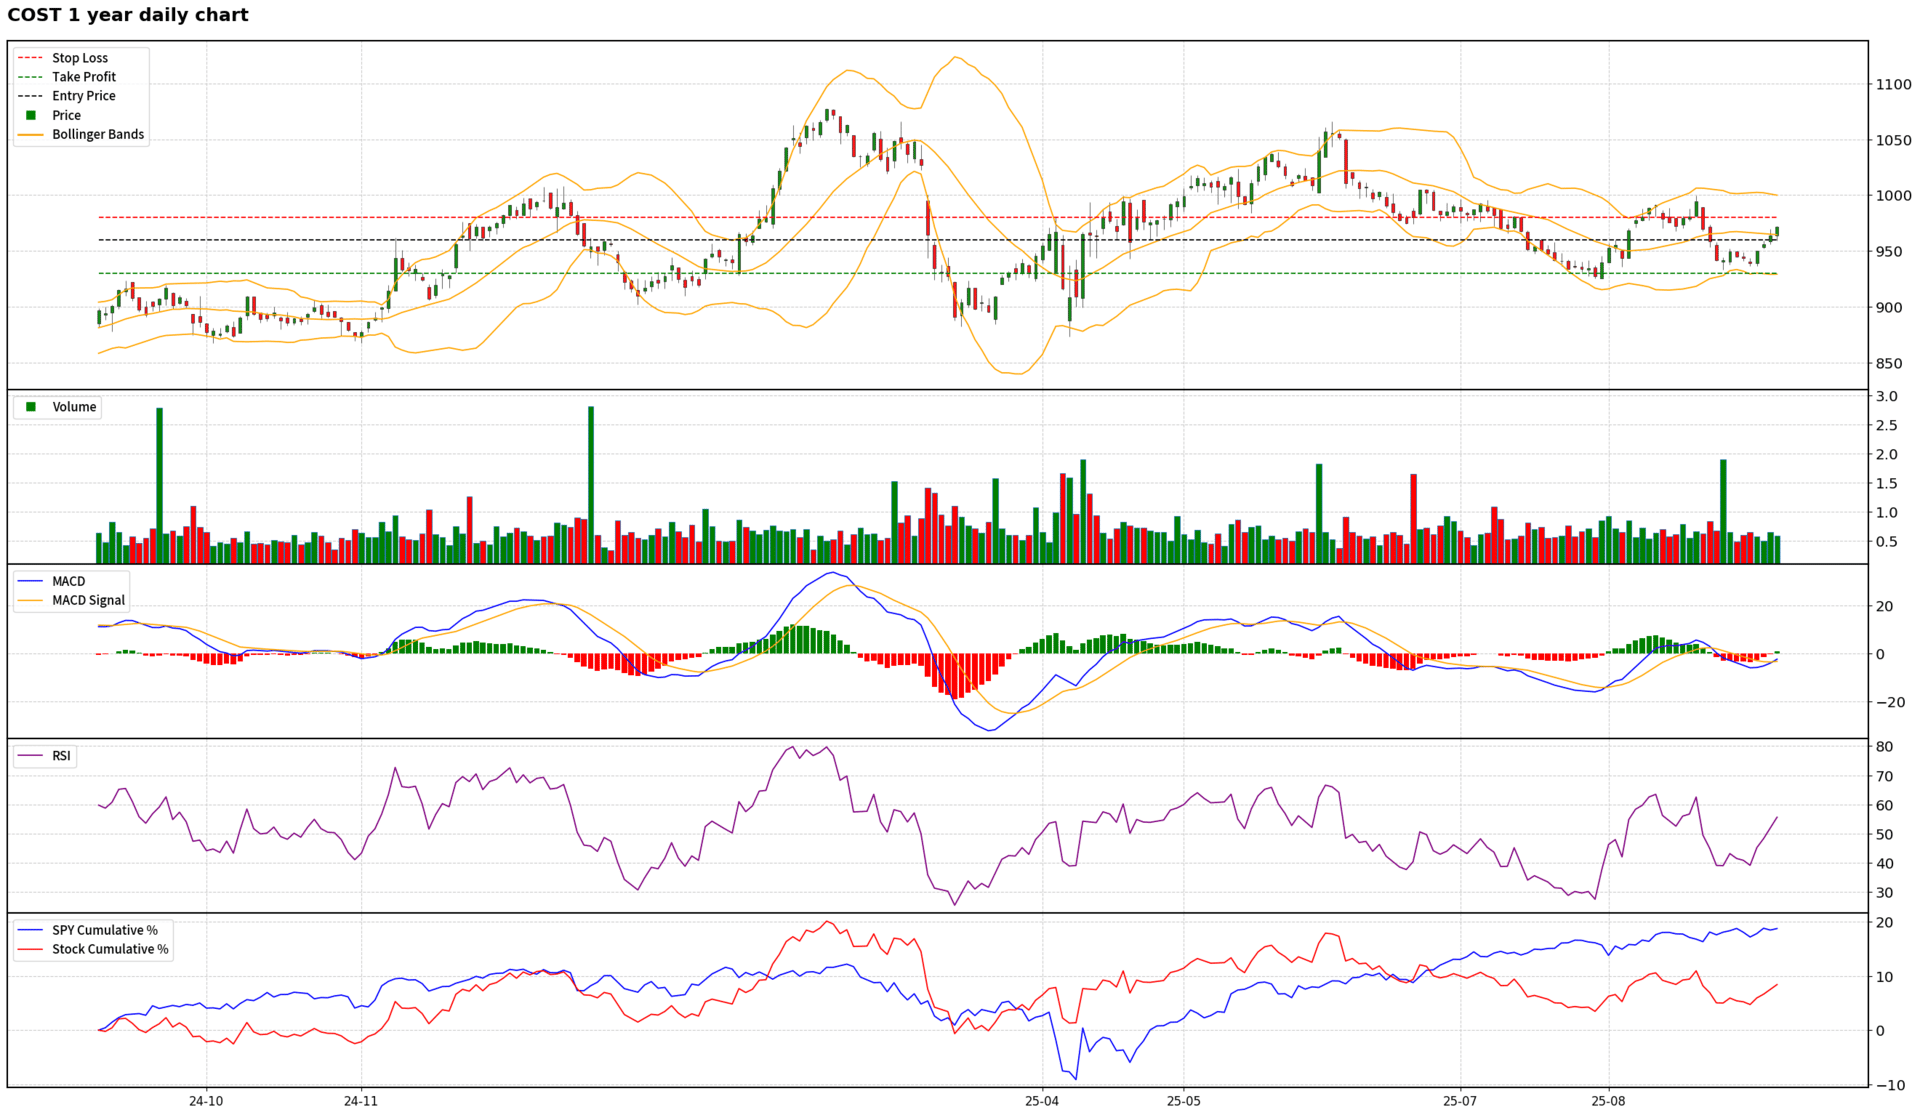This screenshot has height=1115, width=1920.
Task: Click the 25-08 date axis label
Action: click(1608, 1101)
